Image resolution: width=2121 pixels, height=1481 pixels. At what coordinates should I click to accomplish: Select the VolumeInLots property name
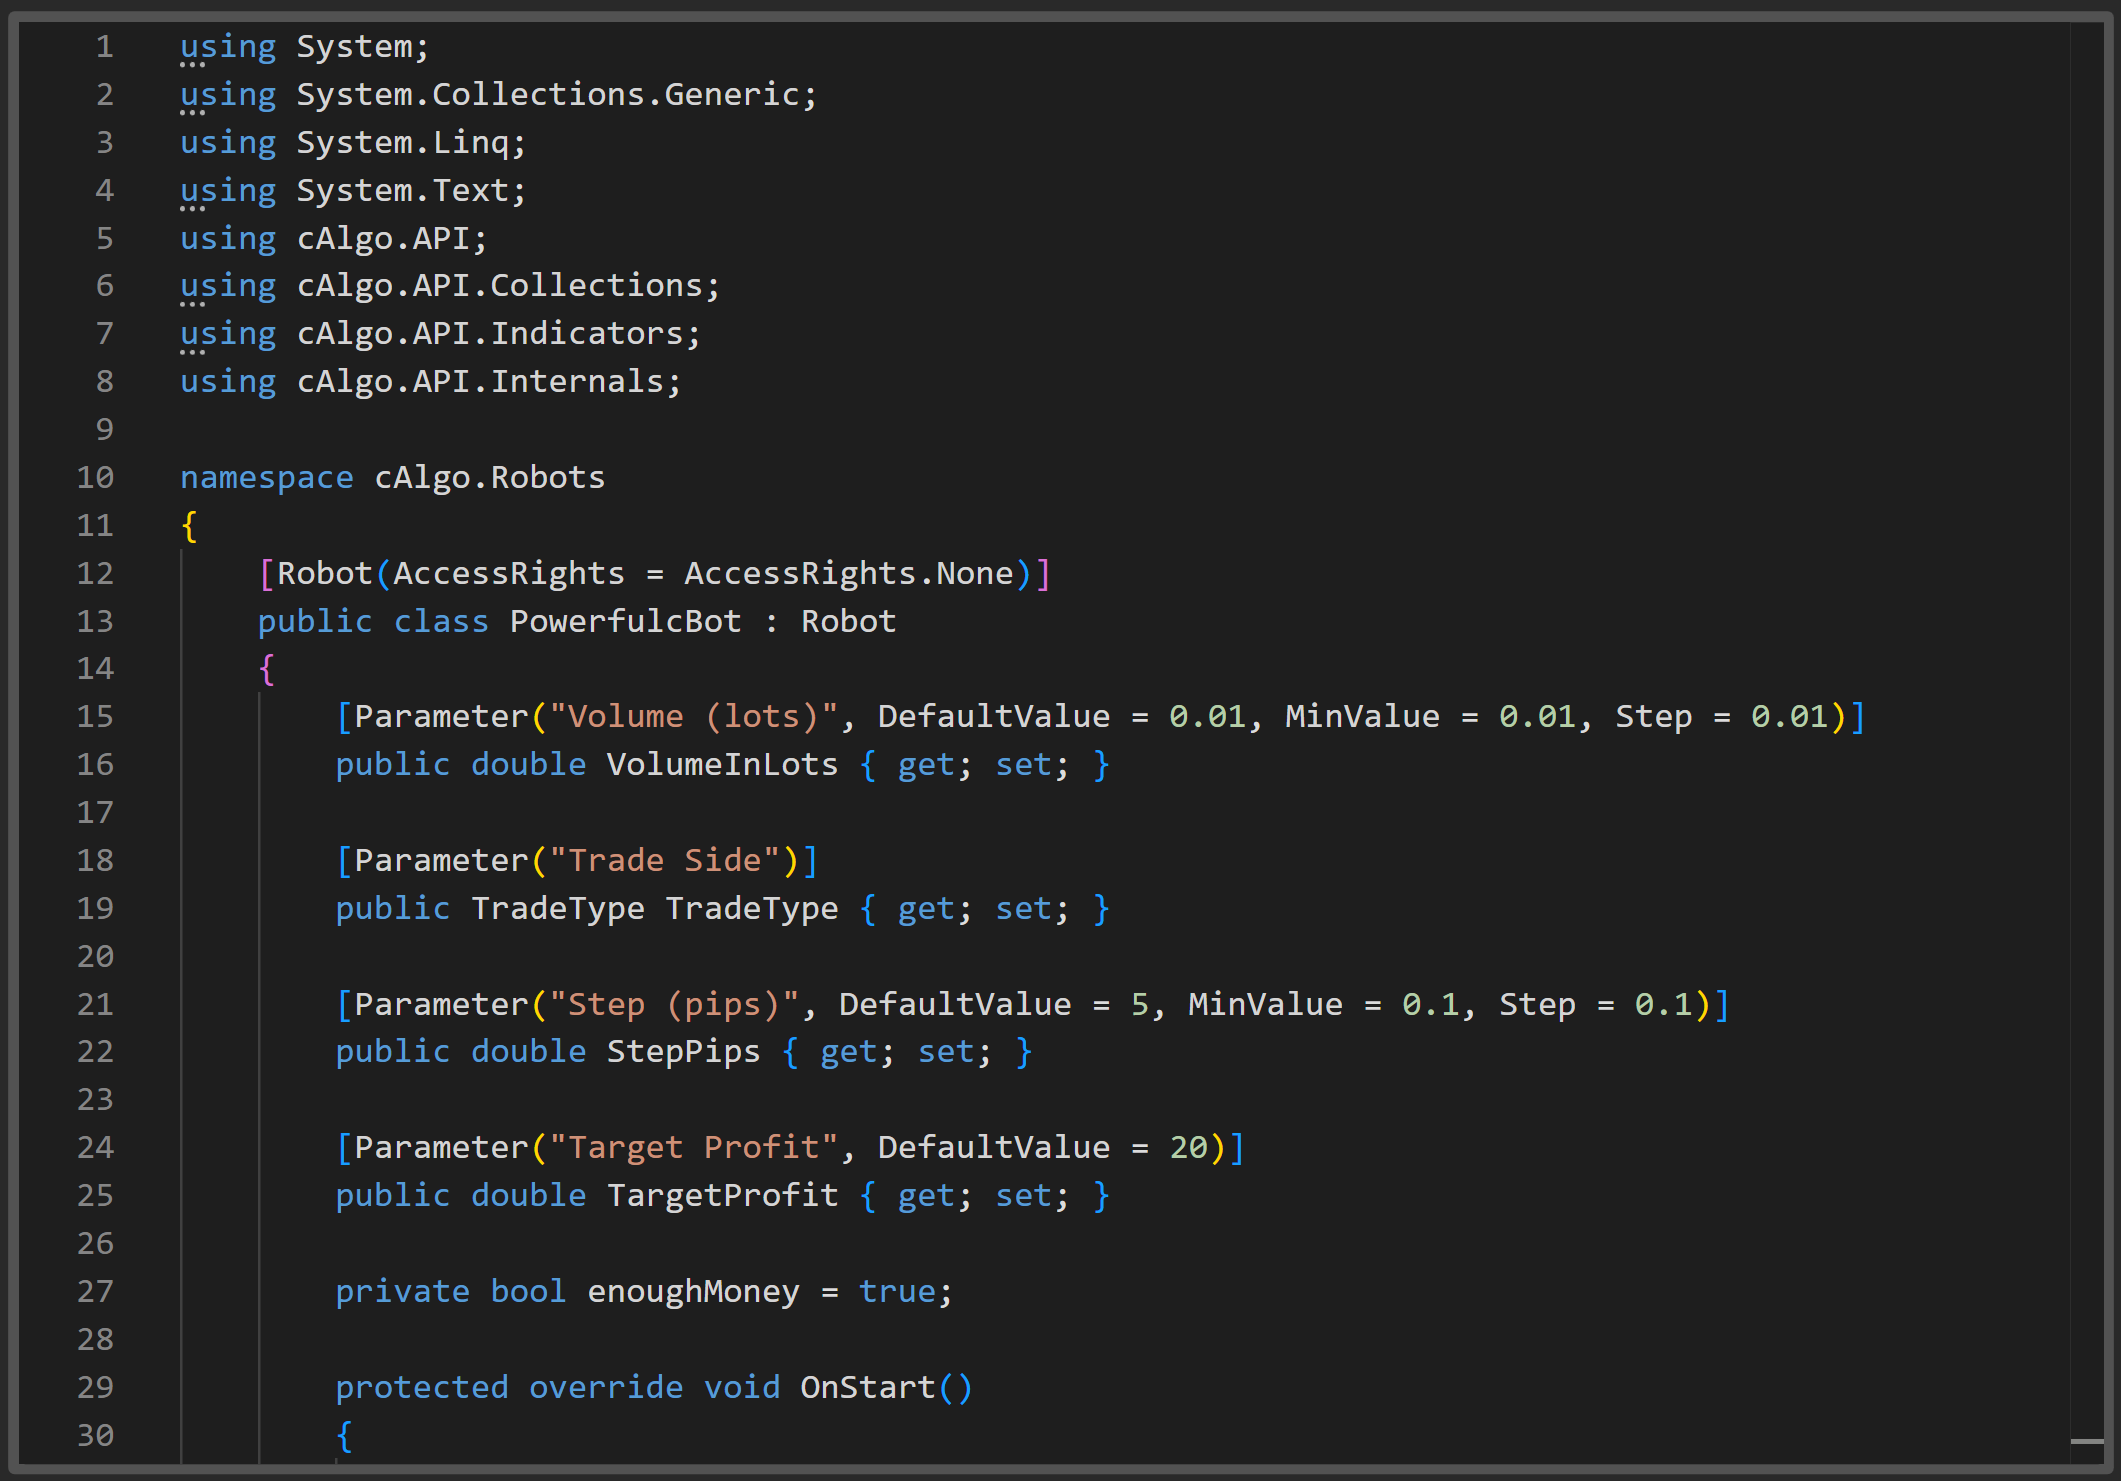click(722, 764)
